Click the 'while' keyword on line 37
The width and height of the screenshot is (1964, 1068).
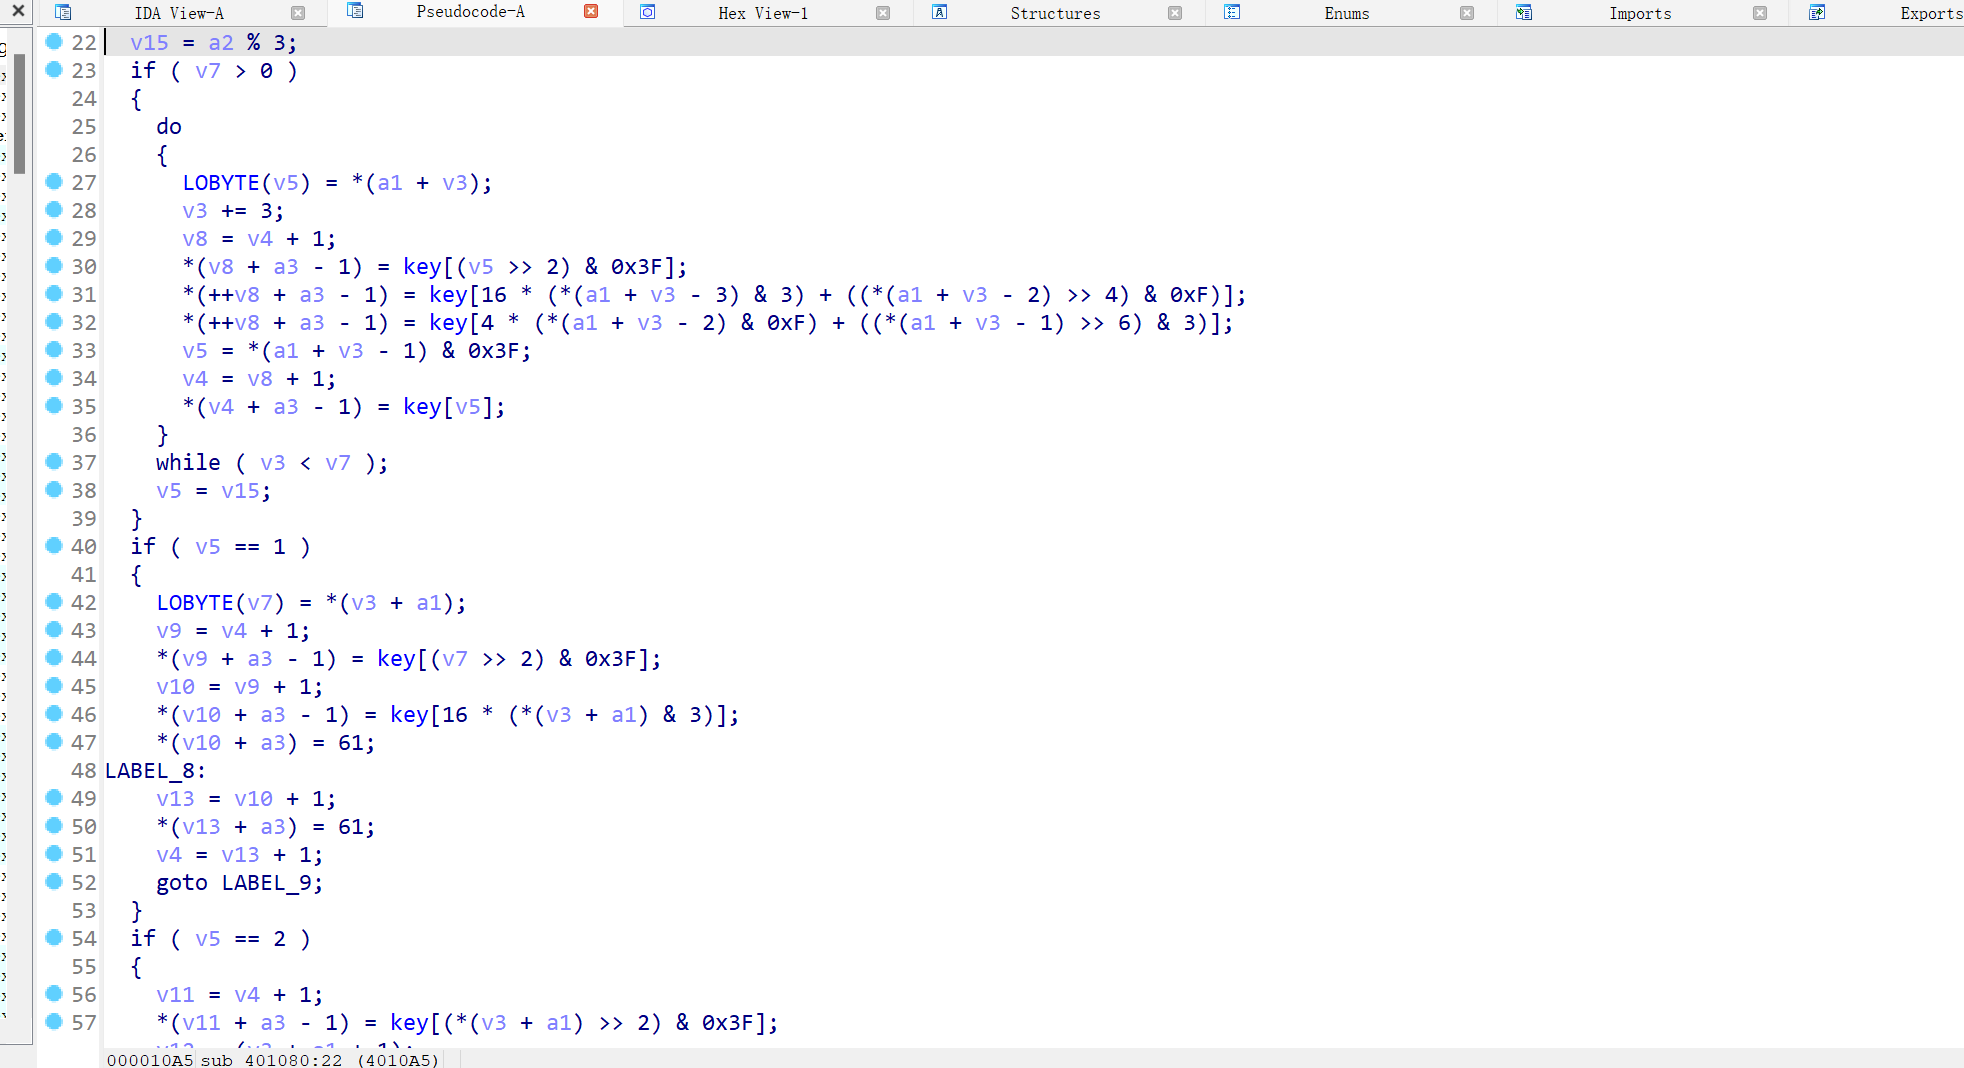[x=188, y=463]
